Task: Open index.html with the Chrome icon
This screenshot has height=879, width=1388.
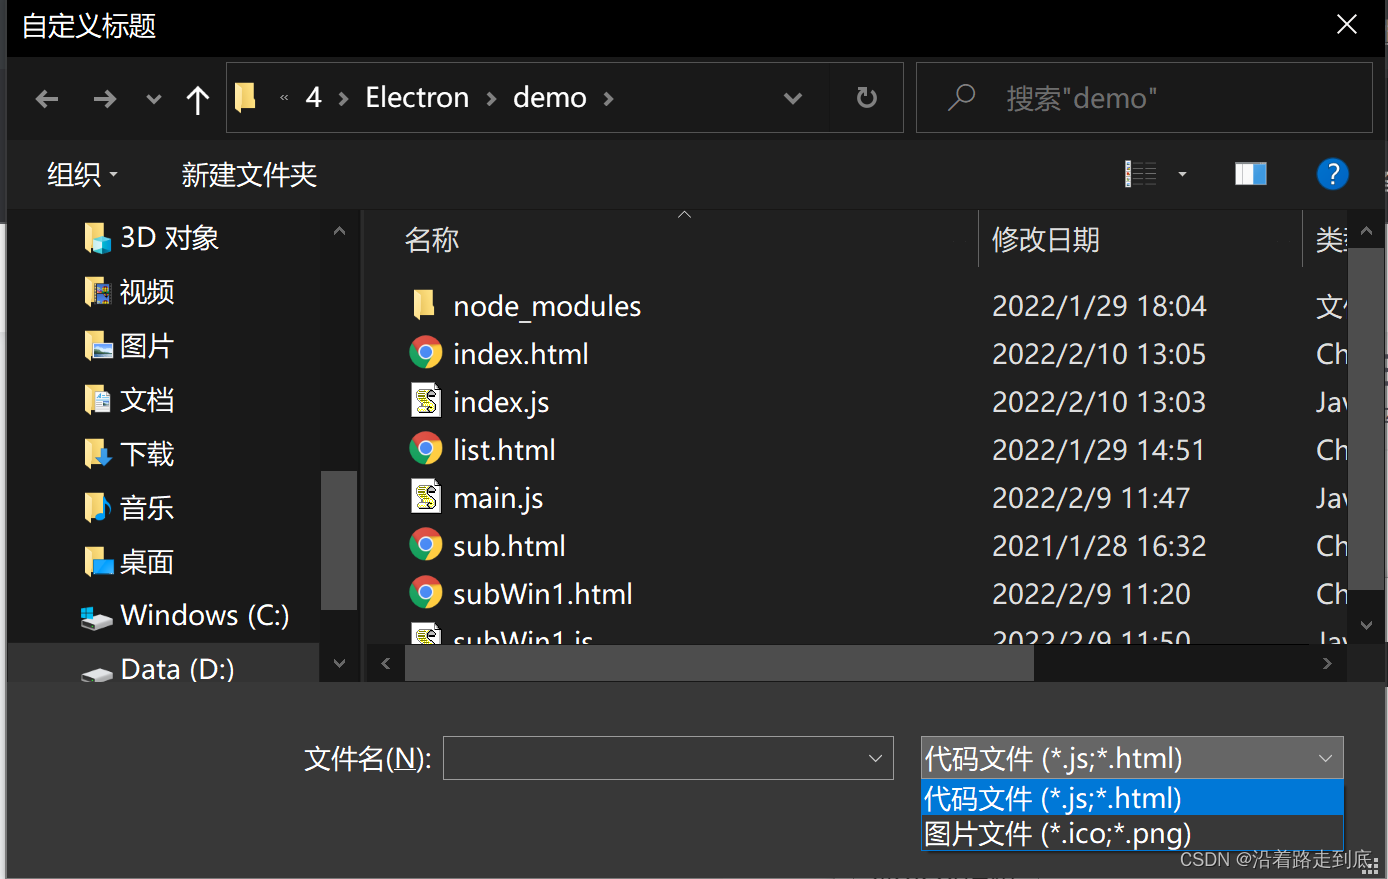Action: (520, 353)
